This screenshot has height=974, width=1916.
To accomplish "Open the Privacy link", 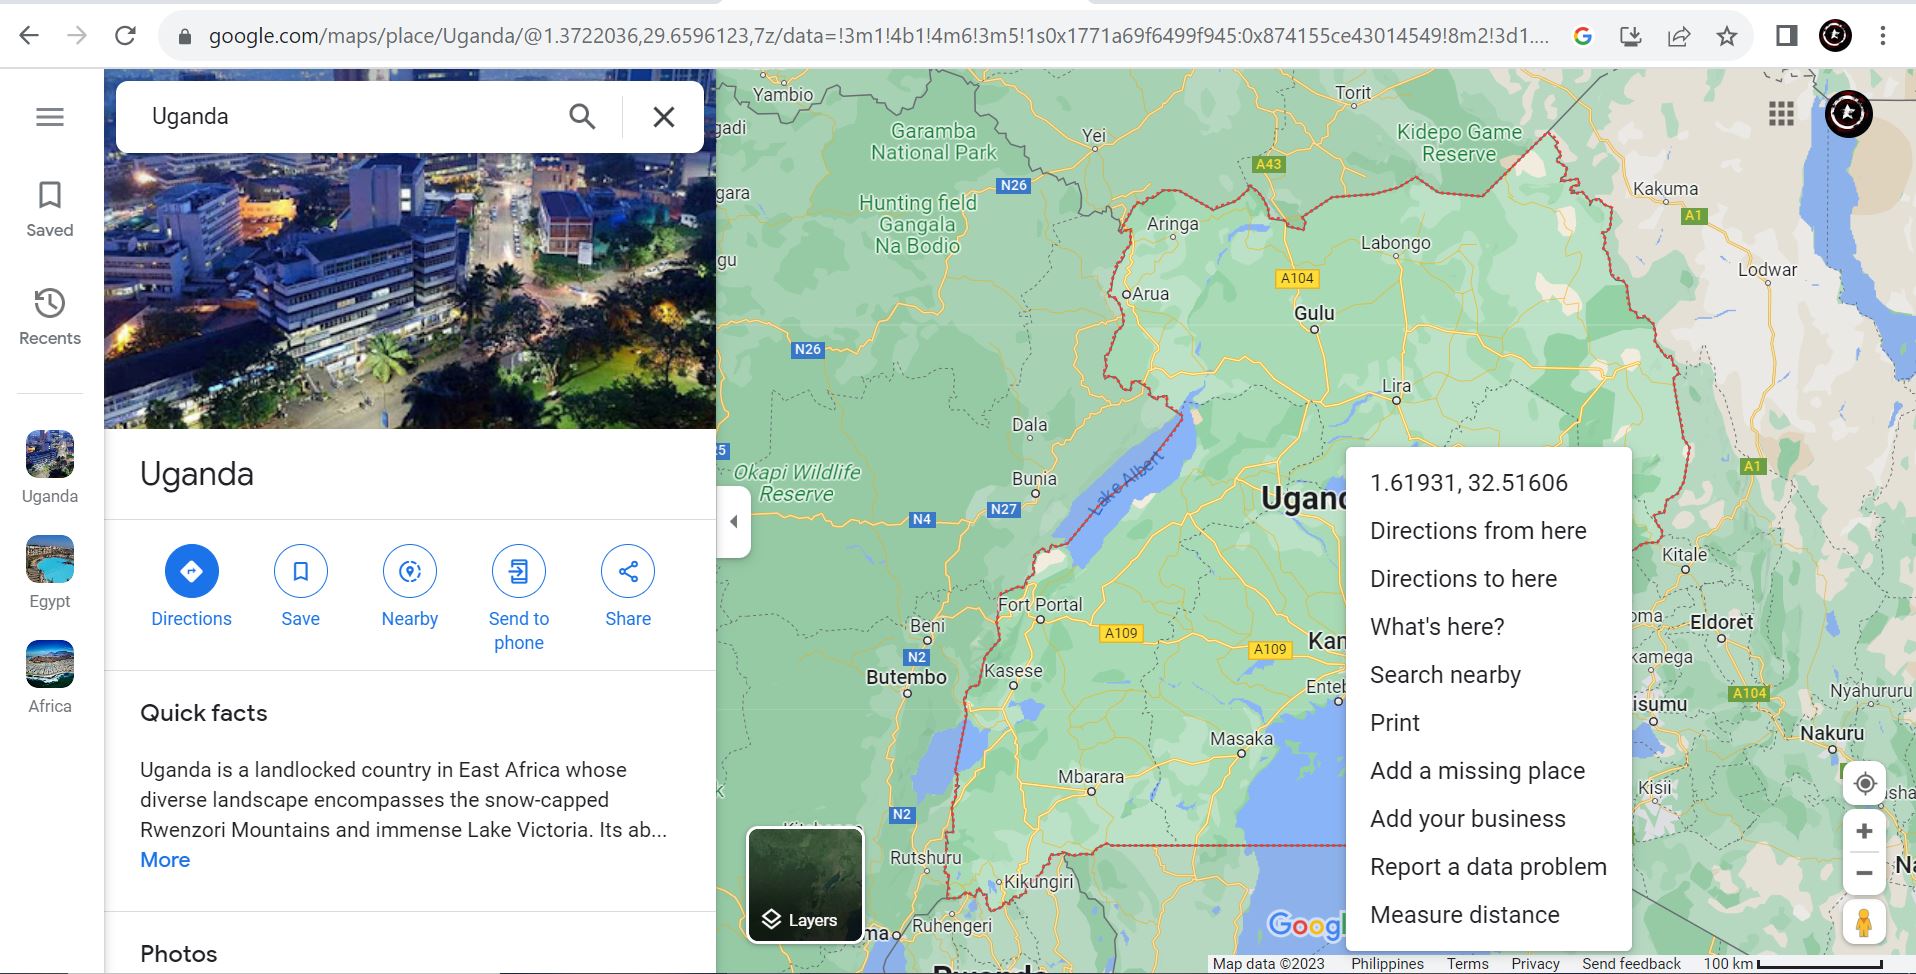I will click(1535, 964).
